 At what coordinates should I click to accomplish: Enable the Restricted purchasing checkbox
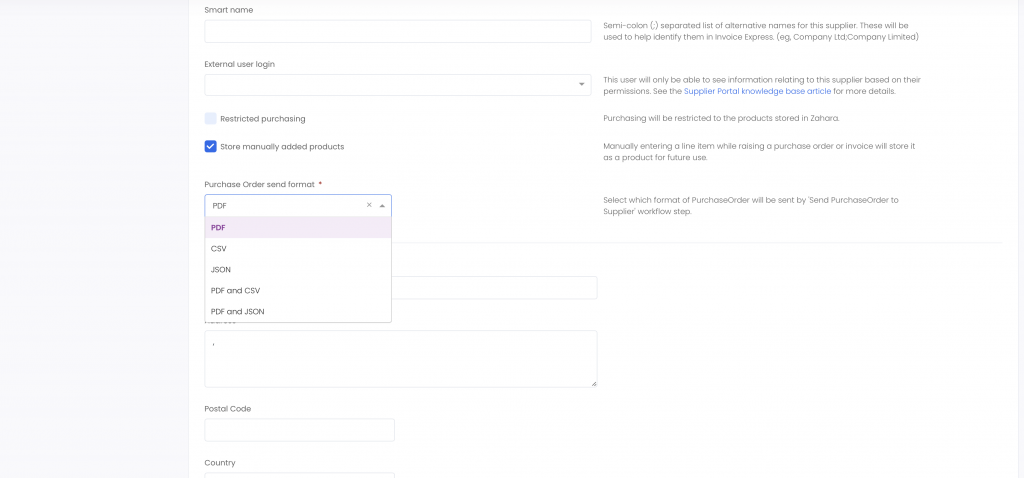pyautogui.click(x=210, y=119)
